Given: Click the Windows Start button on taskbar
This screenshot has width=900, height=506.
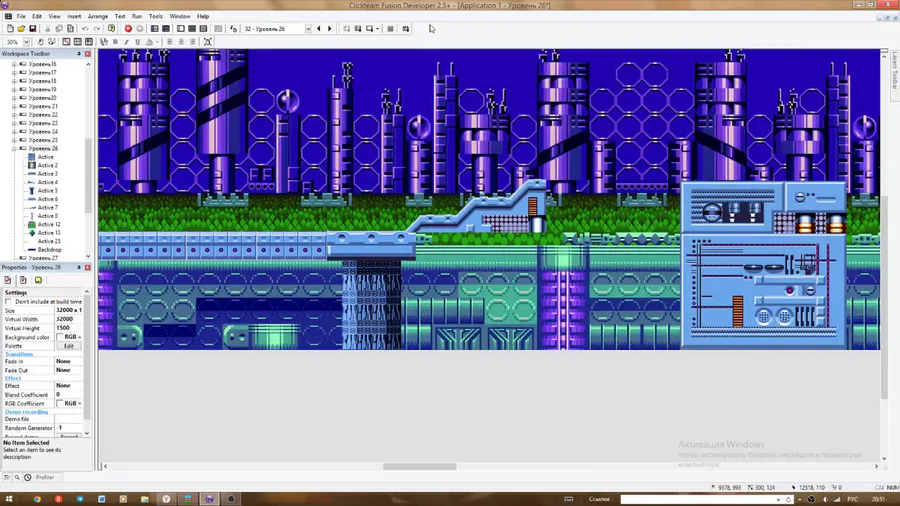Looking at the screenshot, I should pyautogui.click(x=9, y=499).
